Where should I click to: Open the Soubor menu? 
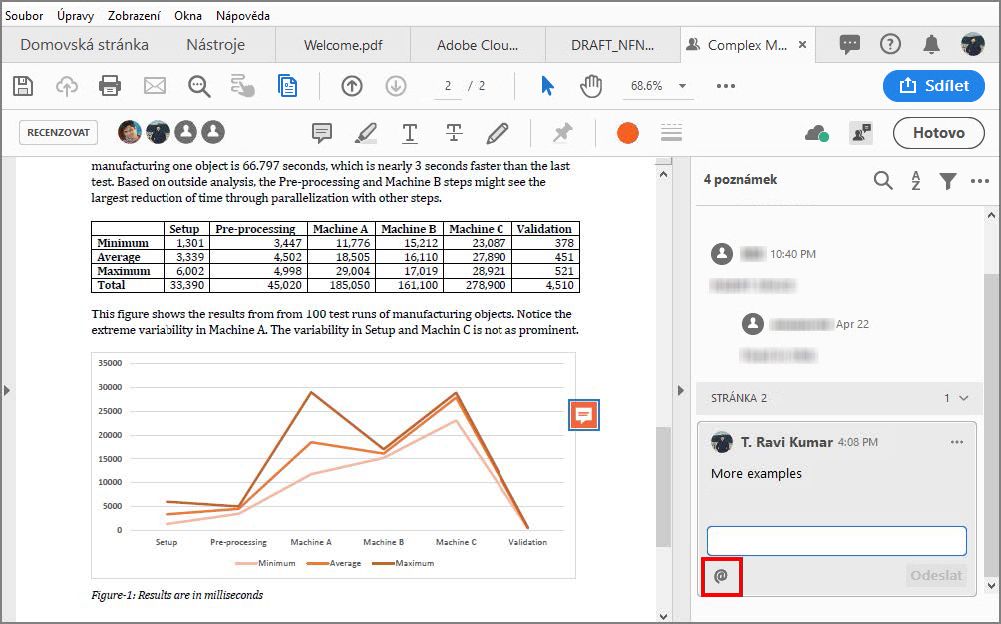(24, 15)
